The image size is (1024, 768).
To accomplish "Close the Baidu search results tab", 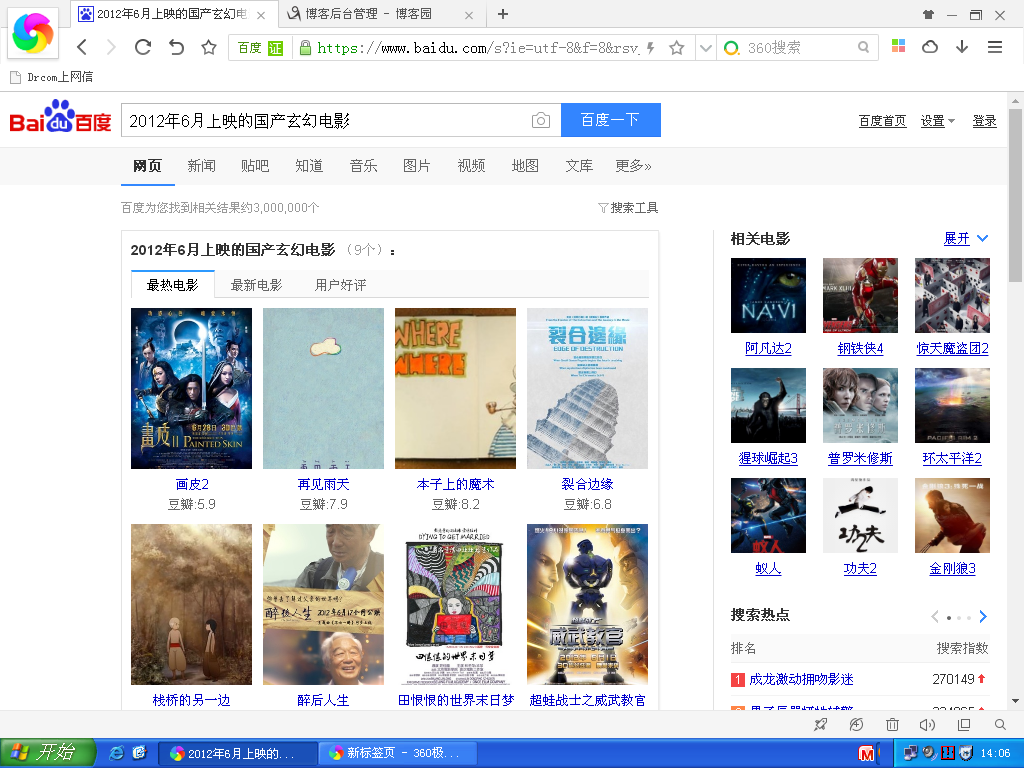I will (x=261, y=15).
